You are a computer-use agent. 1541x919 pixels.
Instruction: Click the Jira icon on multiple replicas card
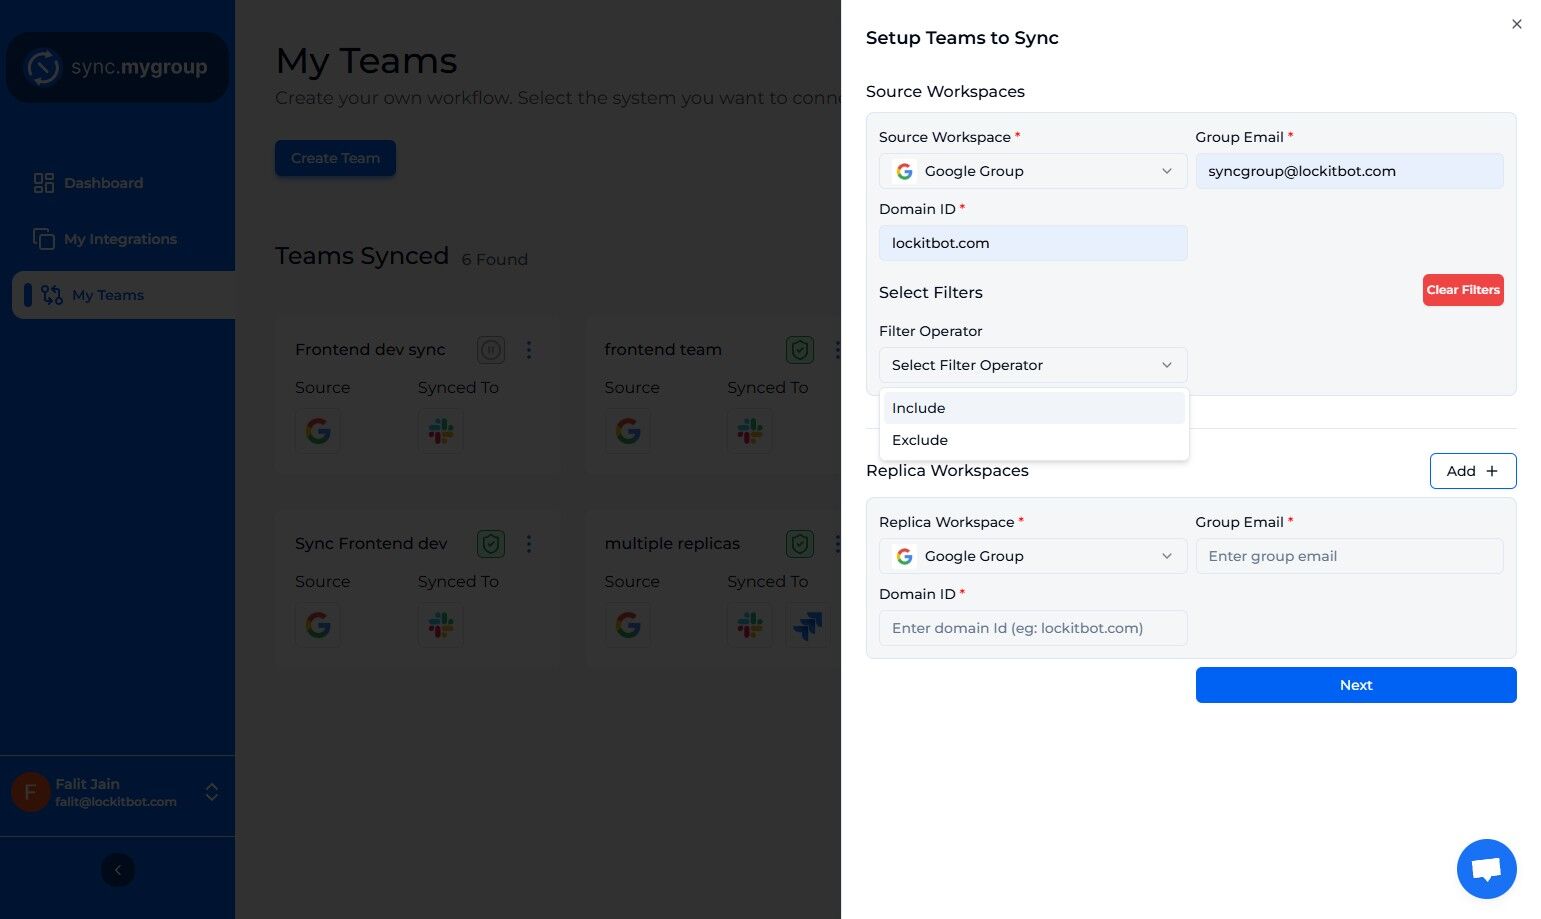[807, 626]
